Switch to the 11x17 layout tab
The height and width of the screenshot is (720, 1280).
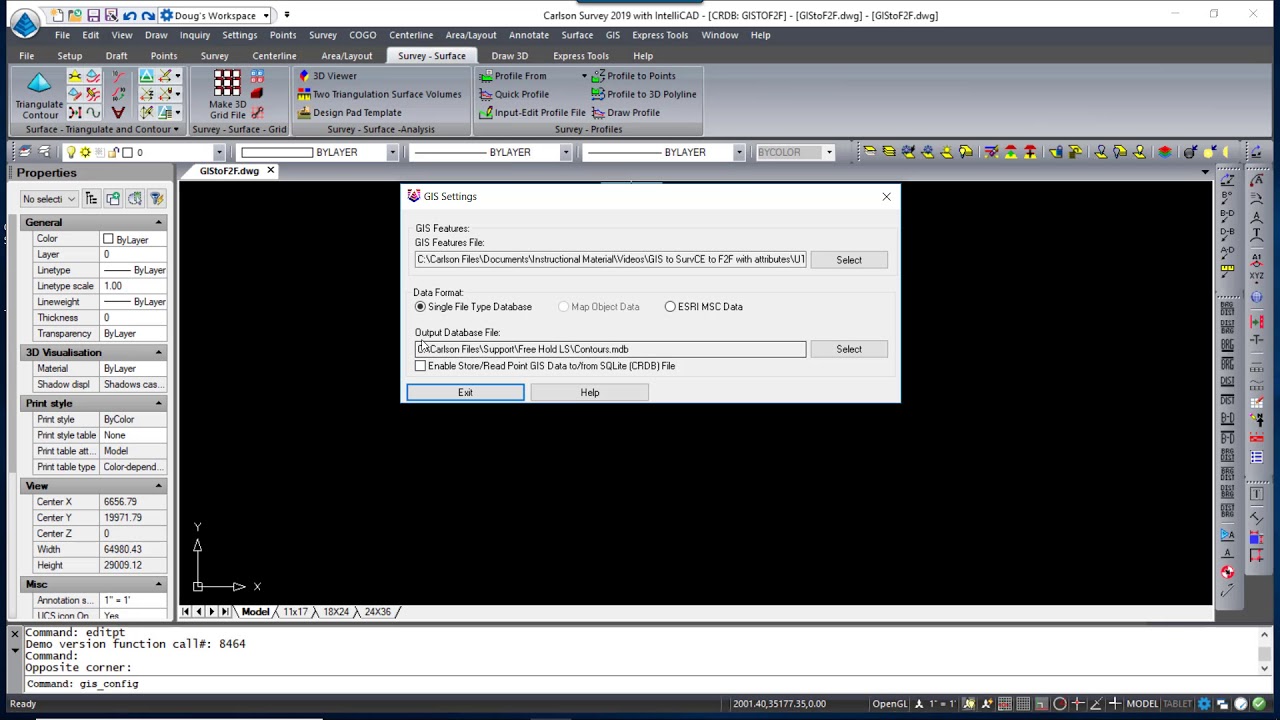(x=295, y=612)
